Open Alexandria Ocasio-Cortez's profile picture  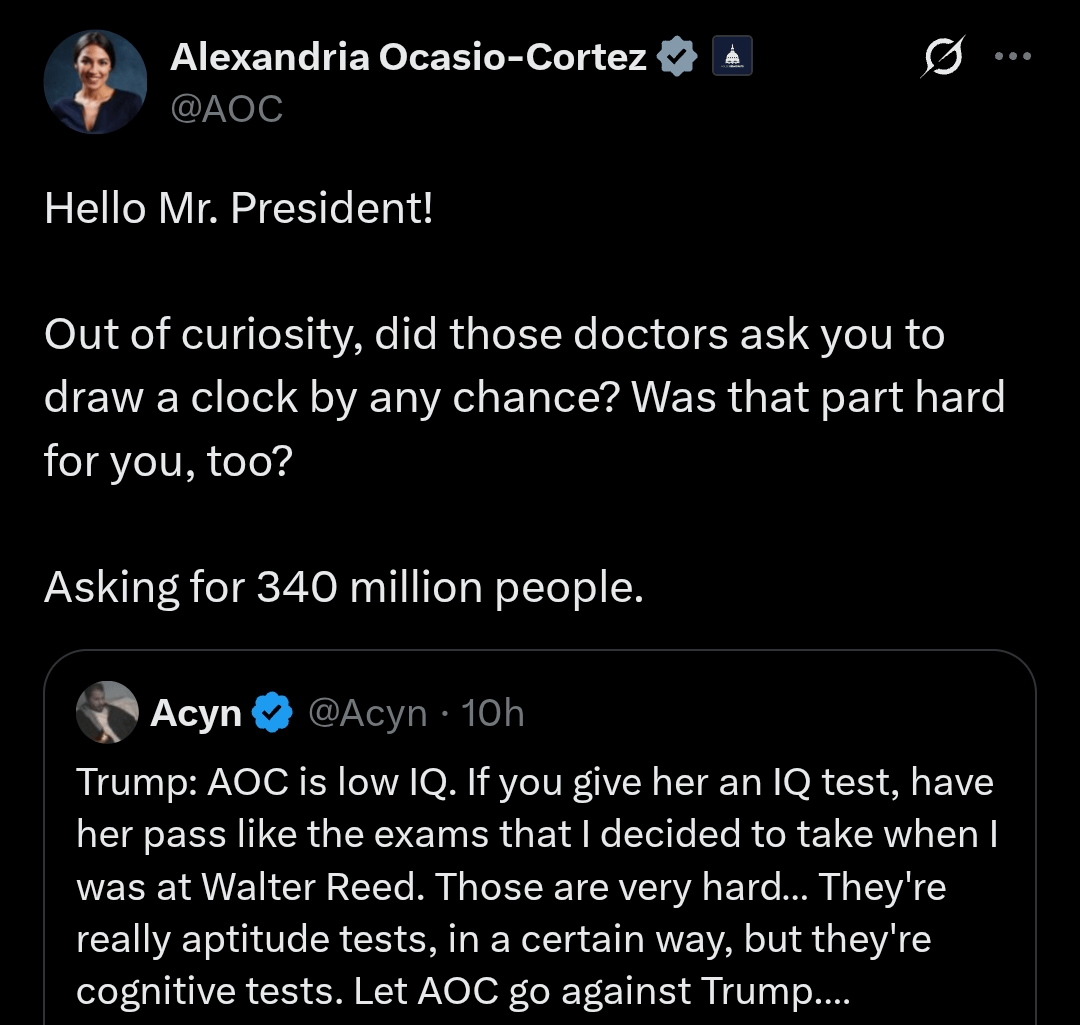96,81
